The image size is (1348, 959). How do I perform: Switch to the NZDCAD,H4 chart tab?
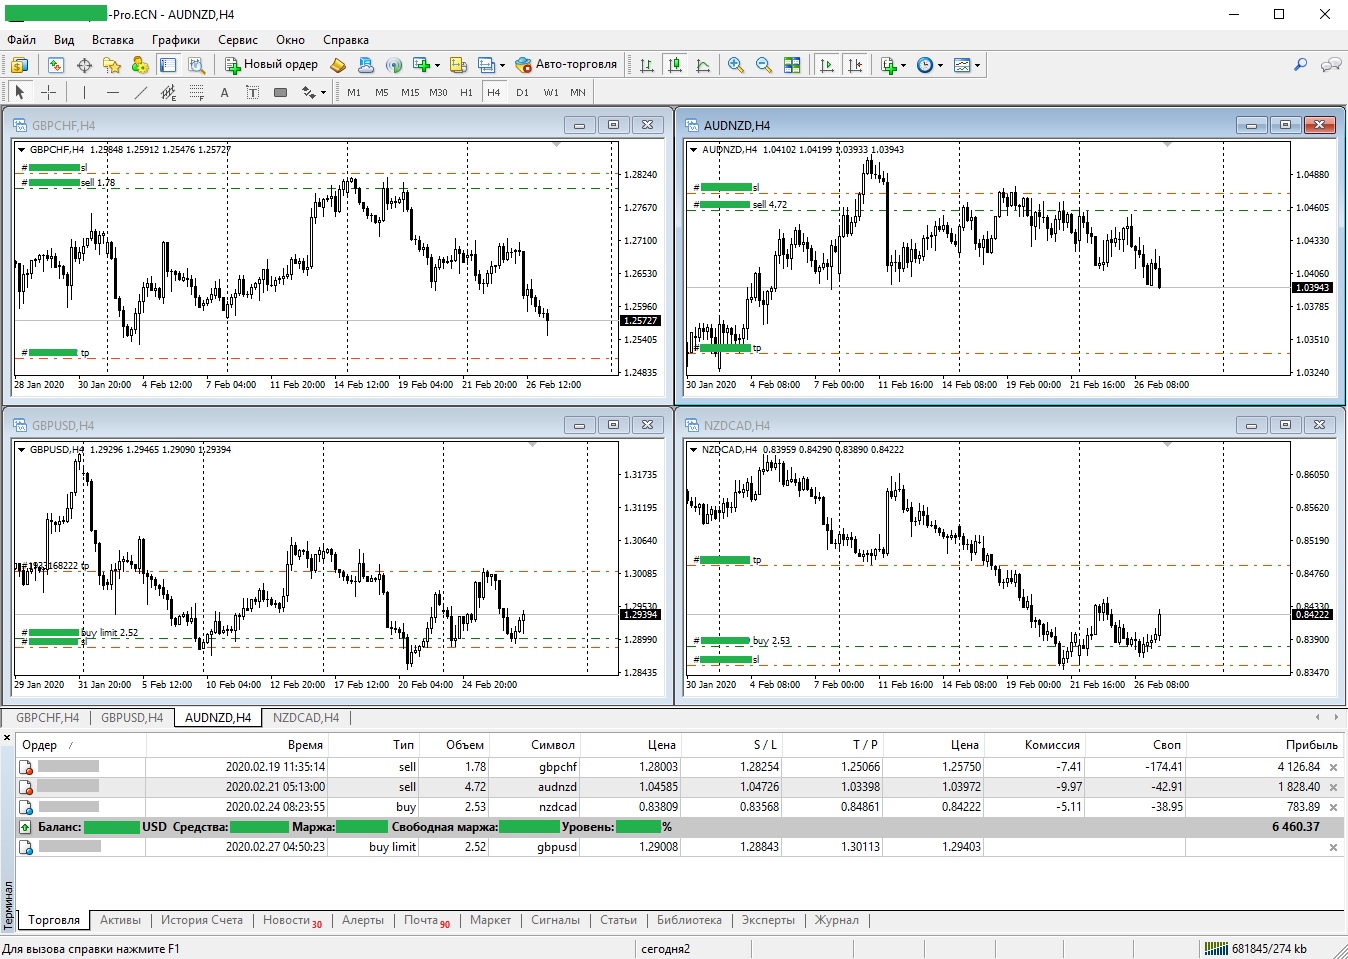click(306, 718)
